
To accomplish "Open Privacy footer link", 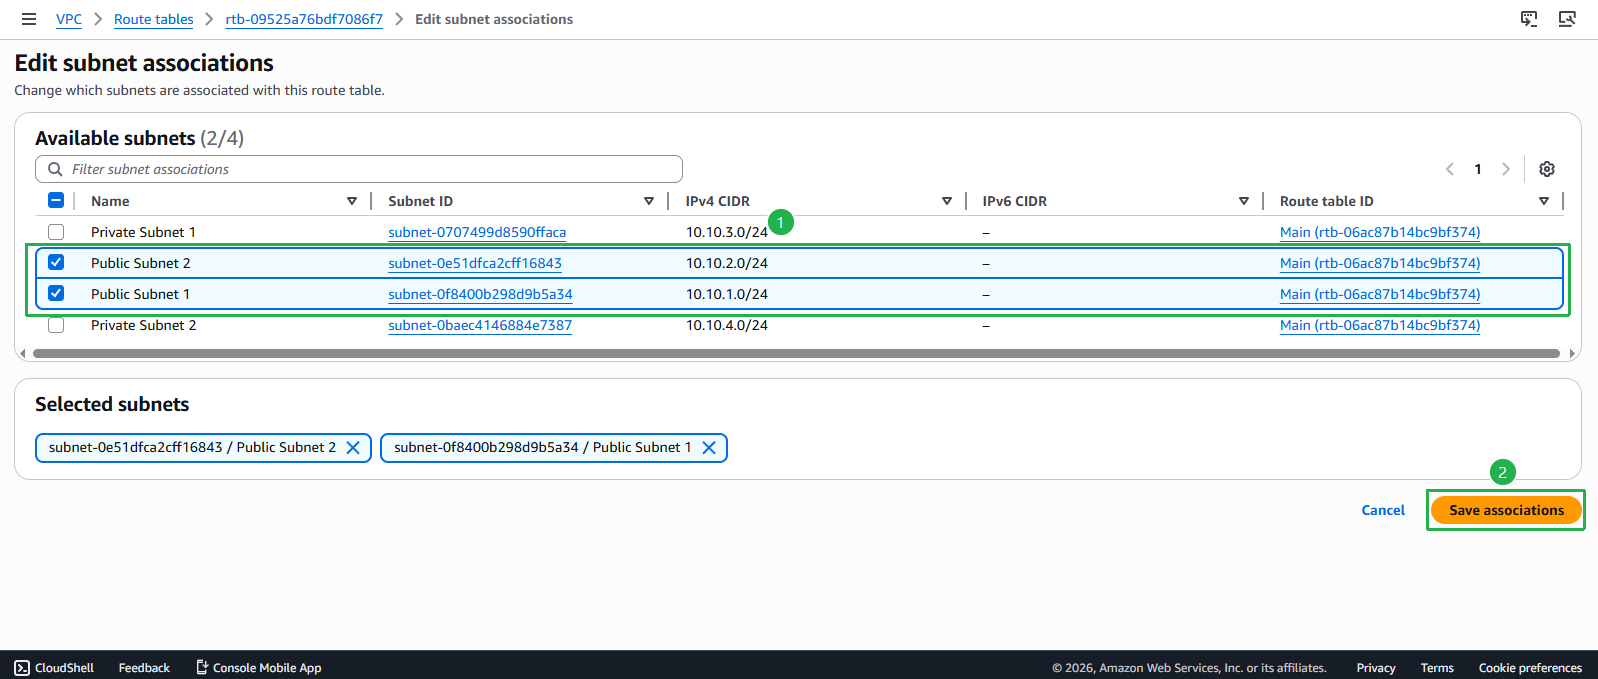I will point(1376,667).
